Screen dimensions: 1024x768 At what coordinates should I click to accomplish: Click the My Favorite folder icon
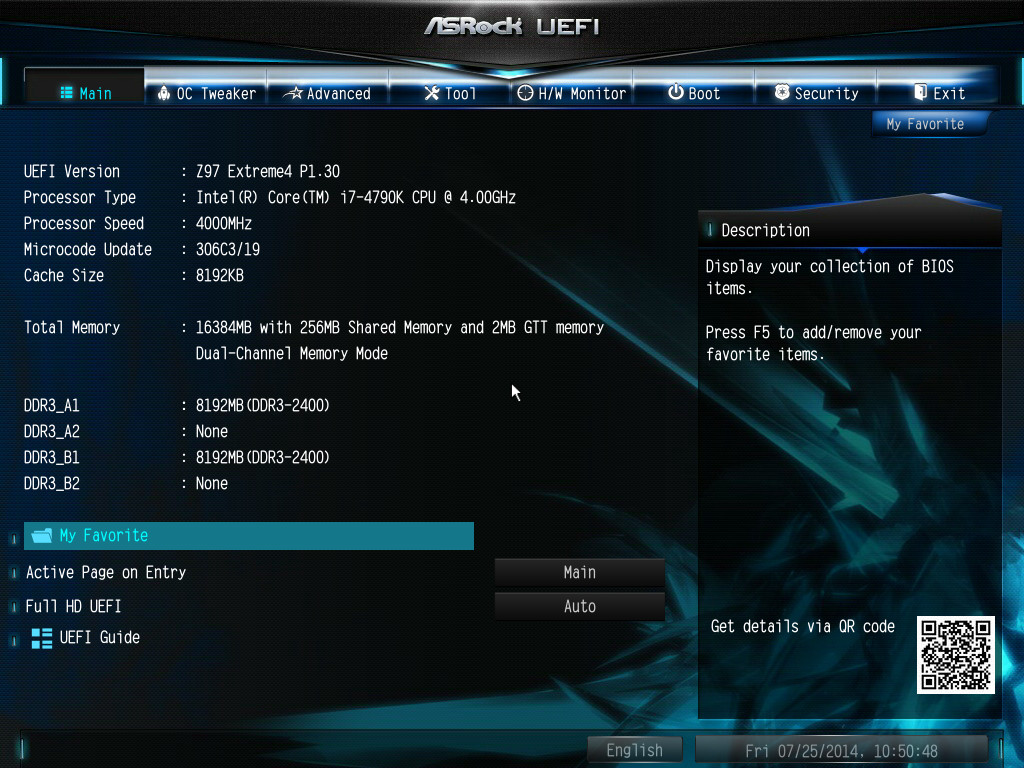[42, 536]
